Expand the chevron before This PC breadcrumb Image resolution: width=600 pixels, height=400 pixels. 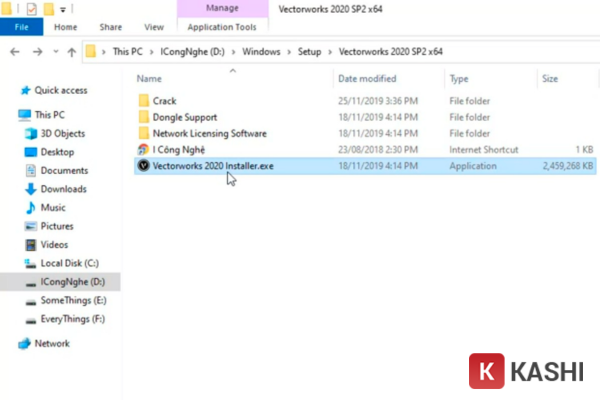[x=103, y=52]
